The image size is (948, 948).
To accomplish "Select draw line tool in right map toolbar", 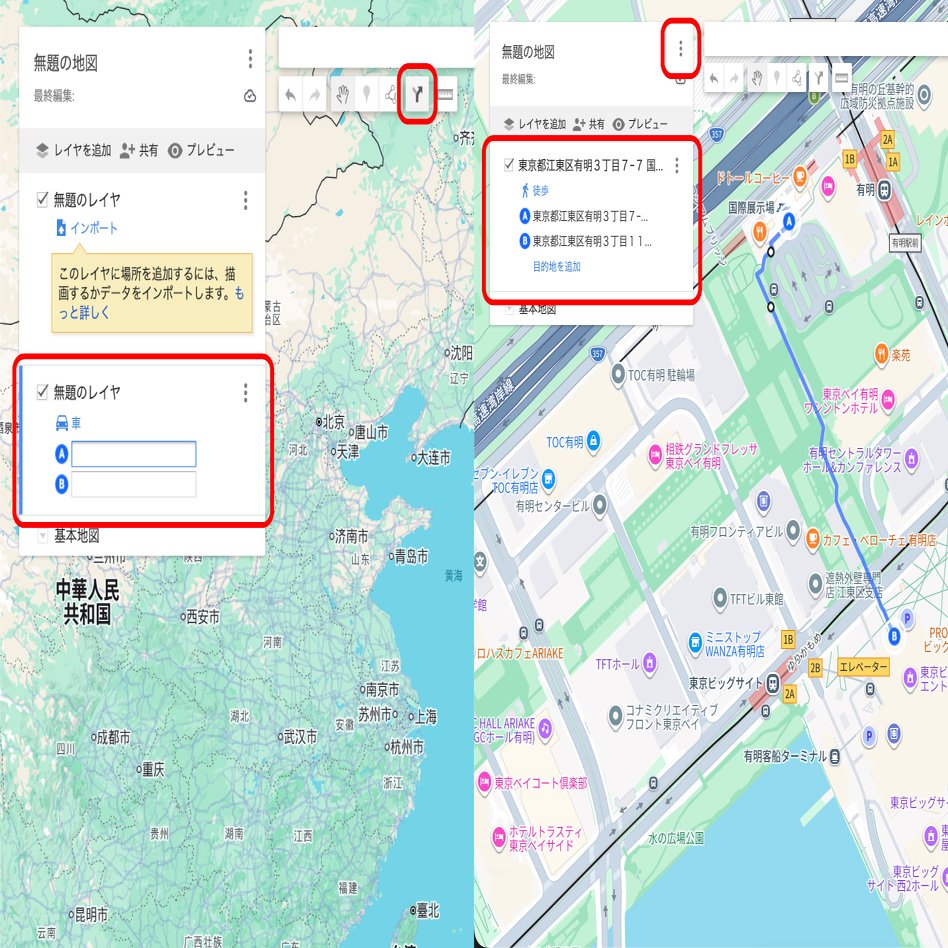I will click(797, 77).
